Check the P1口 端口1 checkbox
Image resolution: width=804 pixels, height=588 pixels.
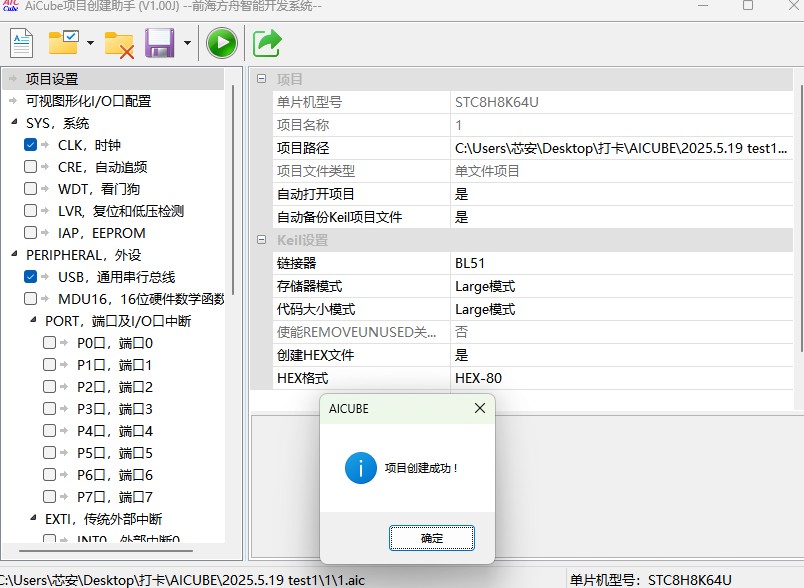(x=49, y=364)
